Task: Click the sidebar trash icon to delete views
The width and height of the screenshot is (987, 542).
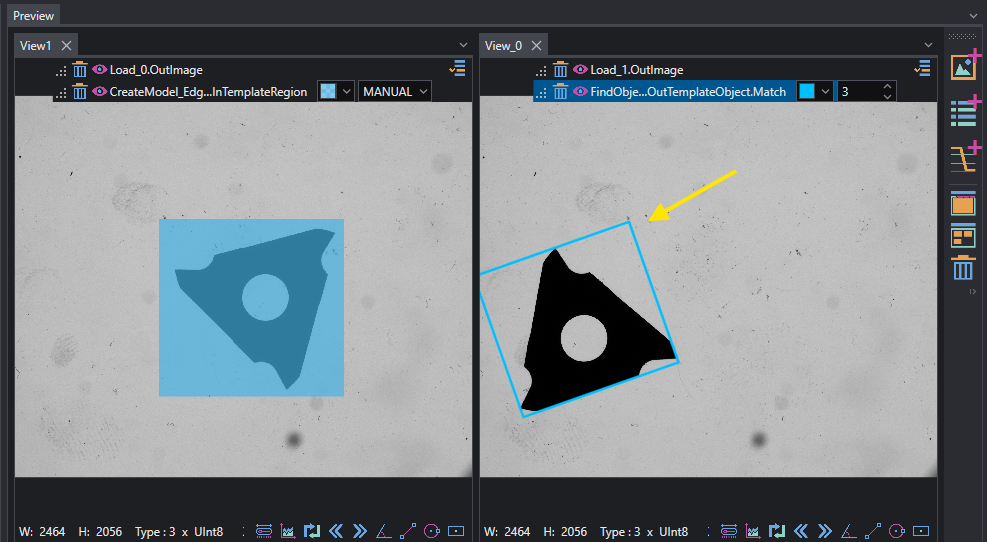Action: (x=963, y=269)
